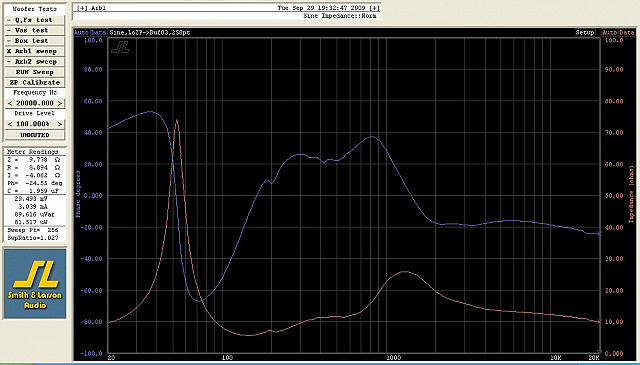Click the Drive Level label
The image size is (640, 365).
pos(34,114)
